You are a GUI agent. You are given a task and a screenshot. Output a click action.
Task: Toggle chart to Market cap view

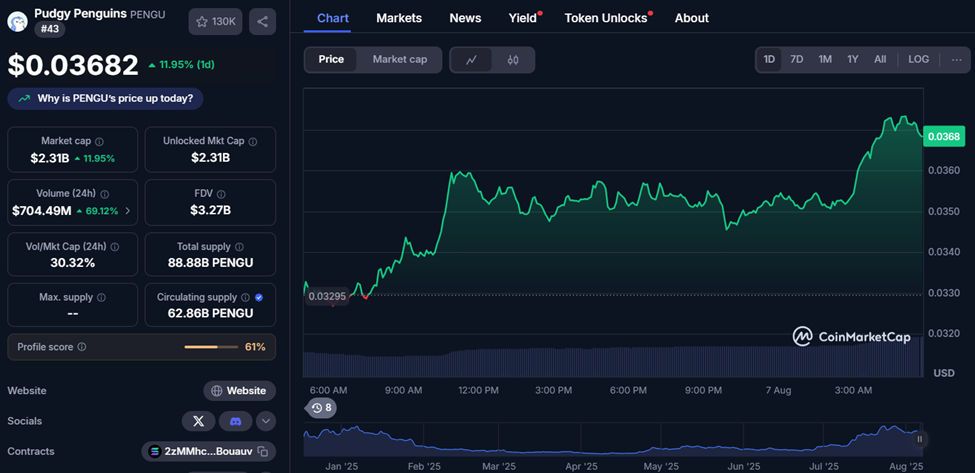coord(400,60)
